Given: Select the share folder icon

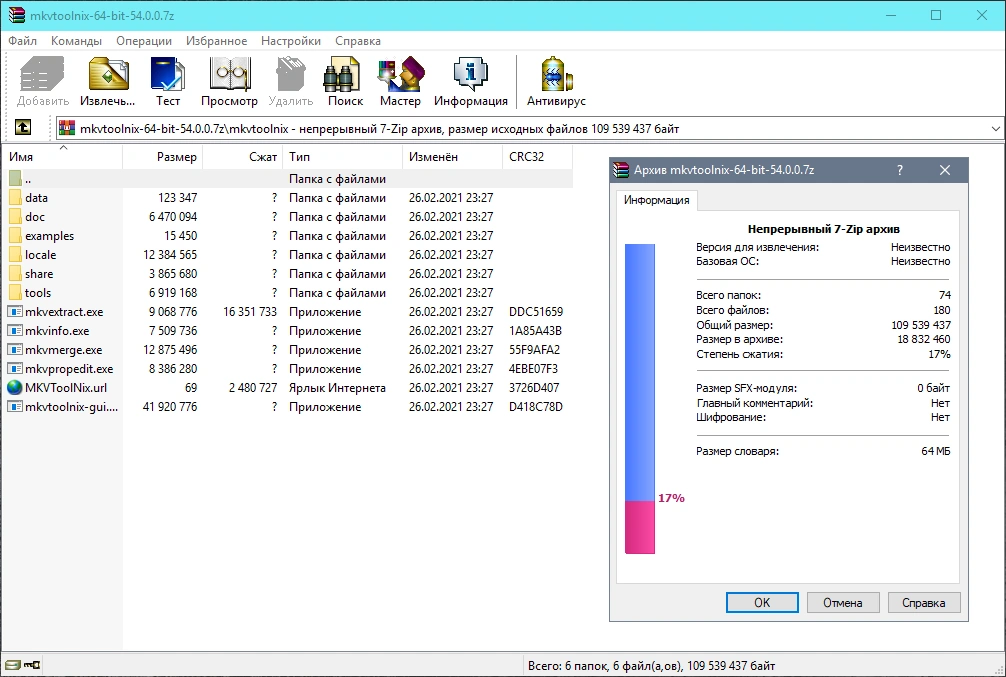Looking at the screenshot, I should coord(15,273).
